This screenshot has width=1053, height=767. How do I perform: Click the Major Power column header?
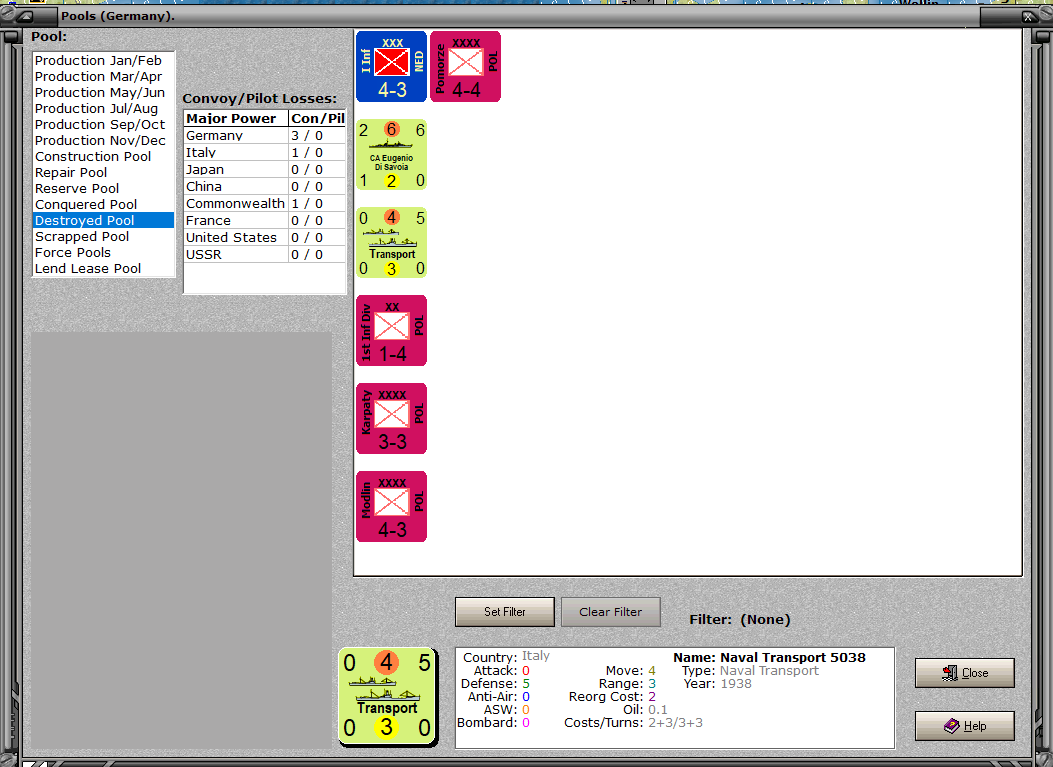click(x=236, y=118)
